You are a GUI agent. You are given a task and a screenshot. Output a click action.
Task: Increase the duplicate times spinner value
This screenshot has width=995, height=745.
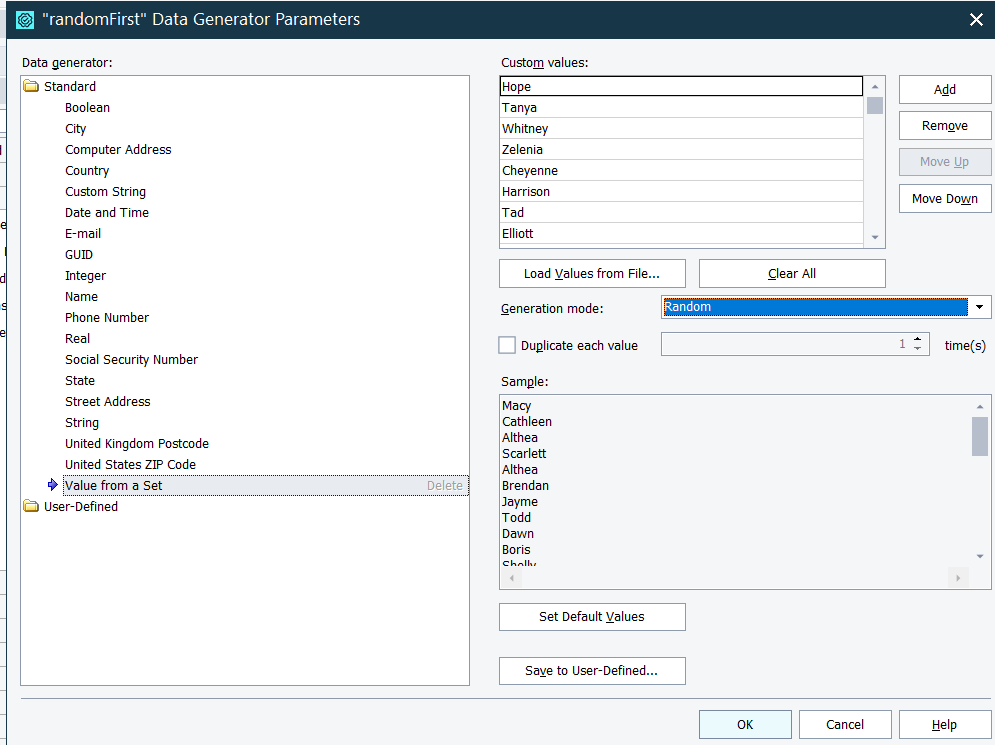pyautogui.click(x=917, y=339)
